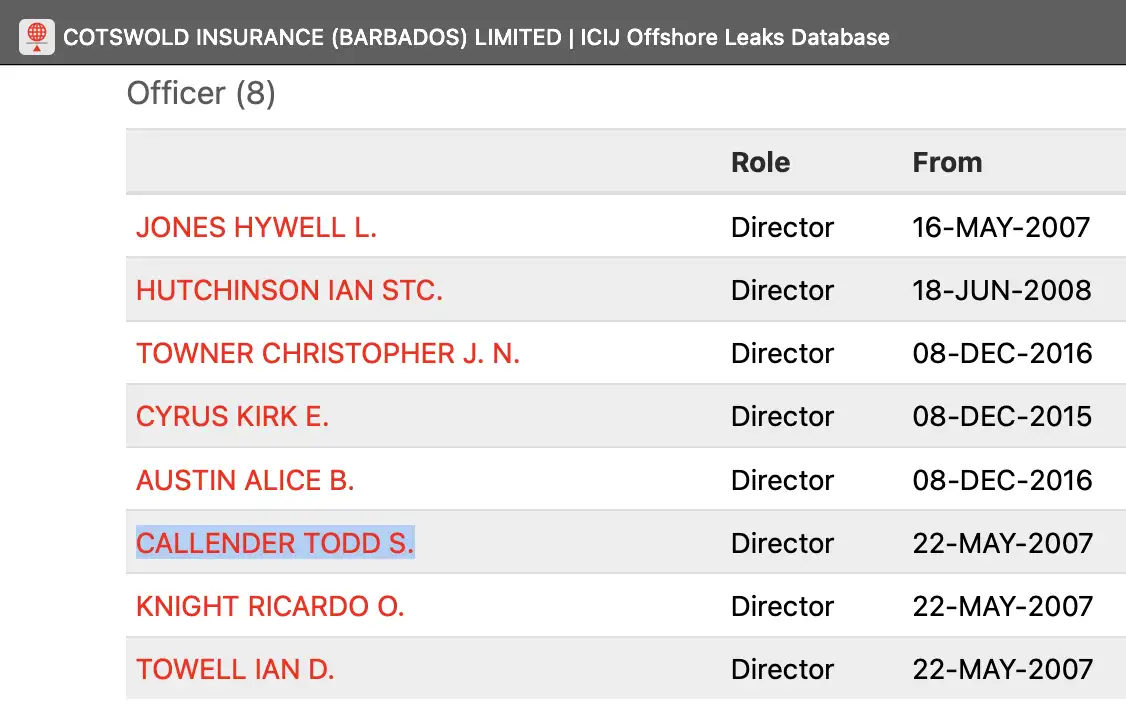Click the From date for TOWELL IAN D.
This screenshot has width=1126, height=718.
pyautogui.click(x=1002, y=669)
